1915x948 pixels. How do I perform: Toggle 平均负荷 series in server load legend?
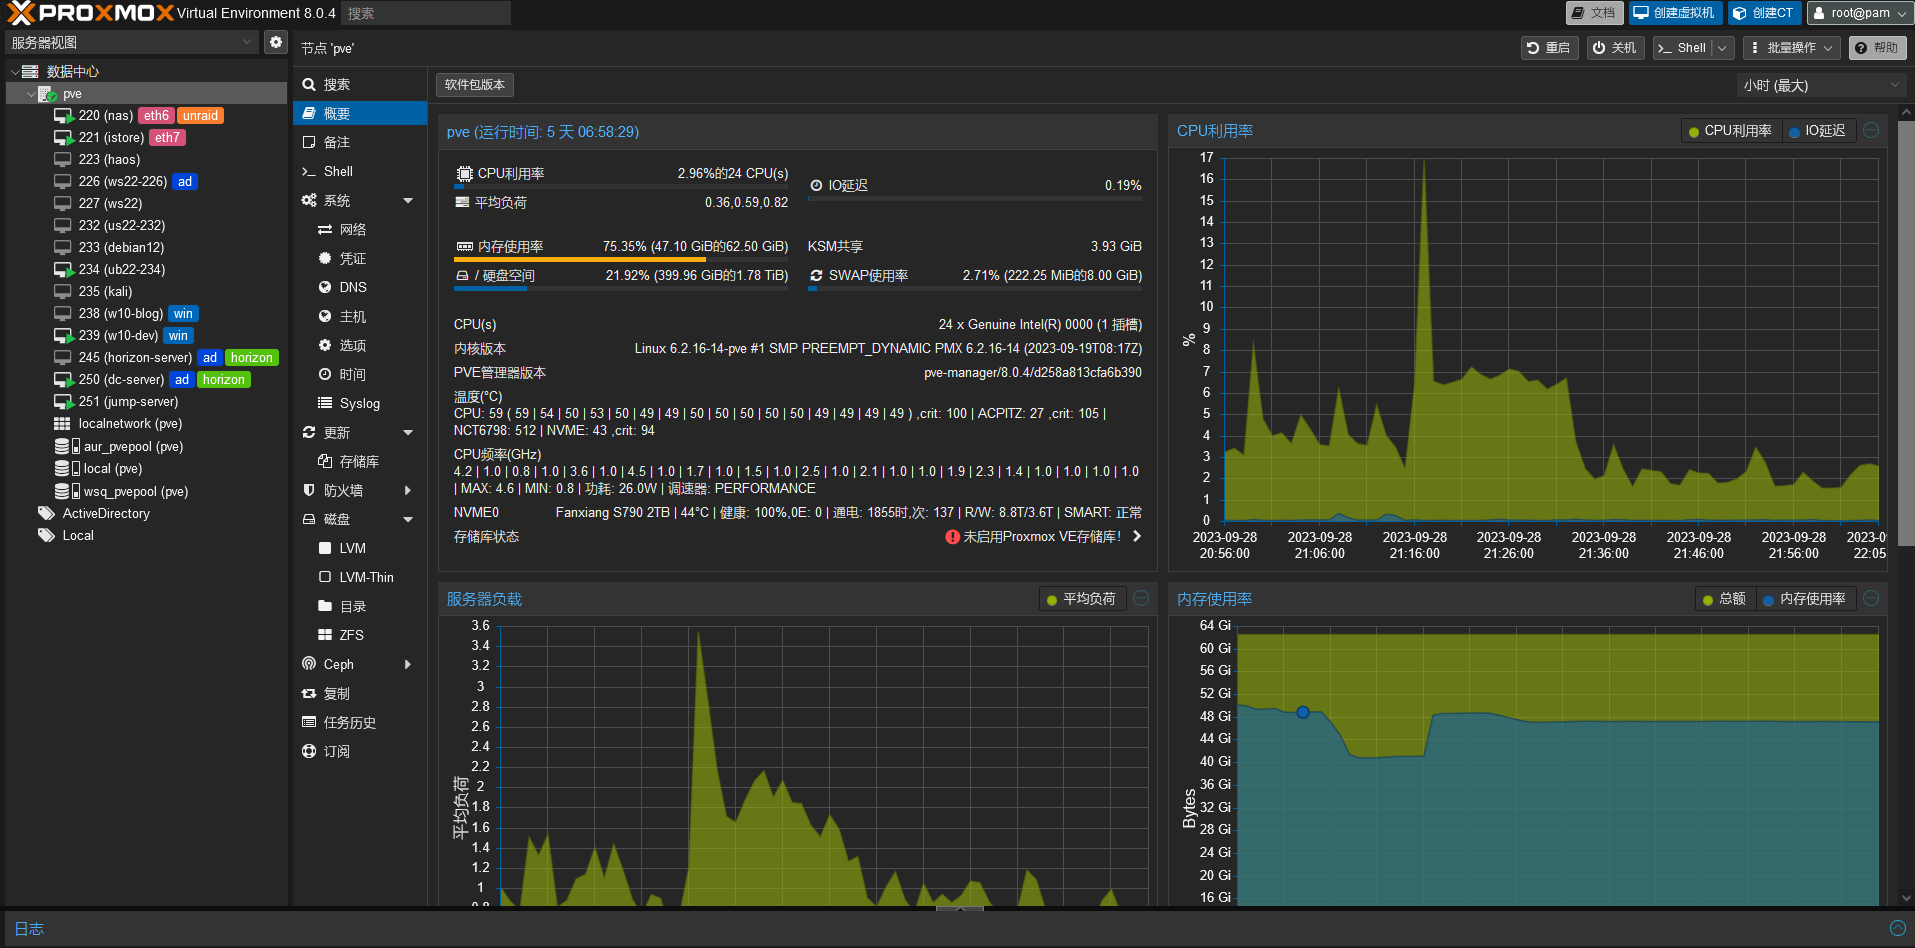coord(1082,599)
